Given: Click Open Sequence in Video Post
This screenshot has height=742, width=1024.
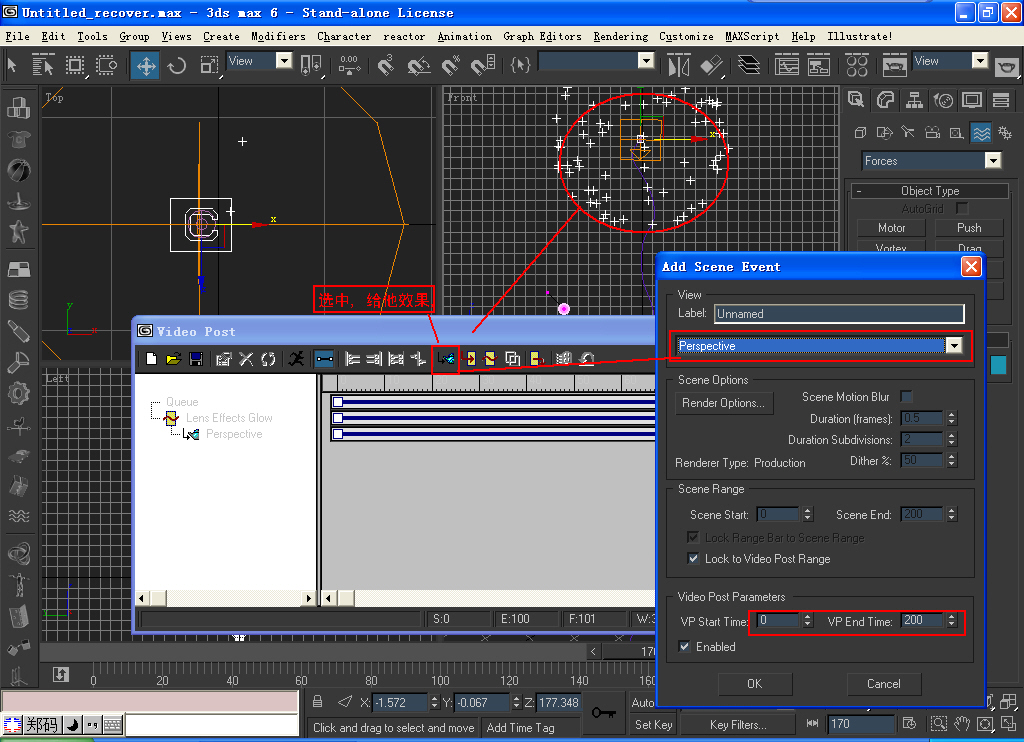Looking at the screenshot, I should [173, 359].
